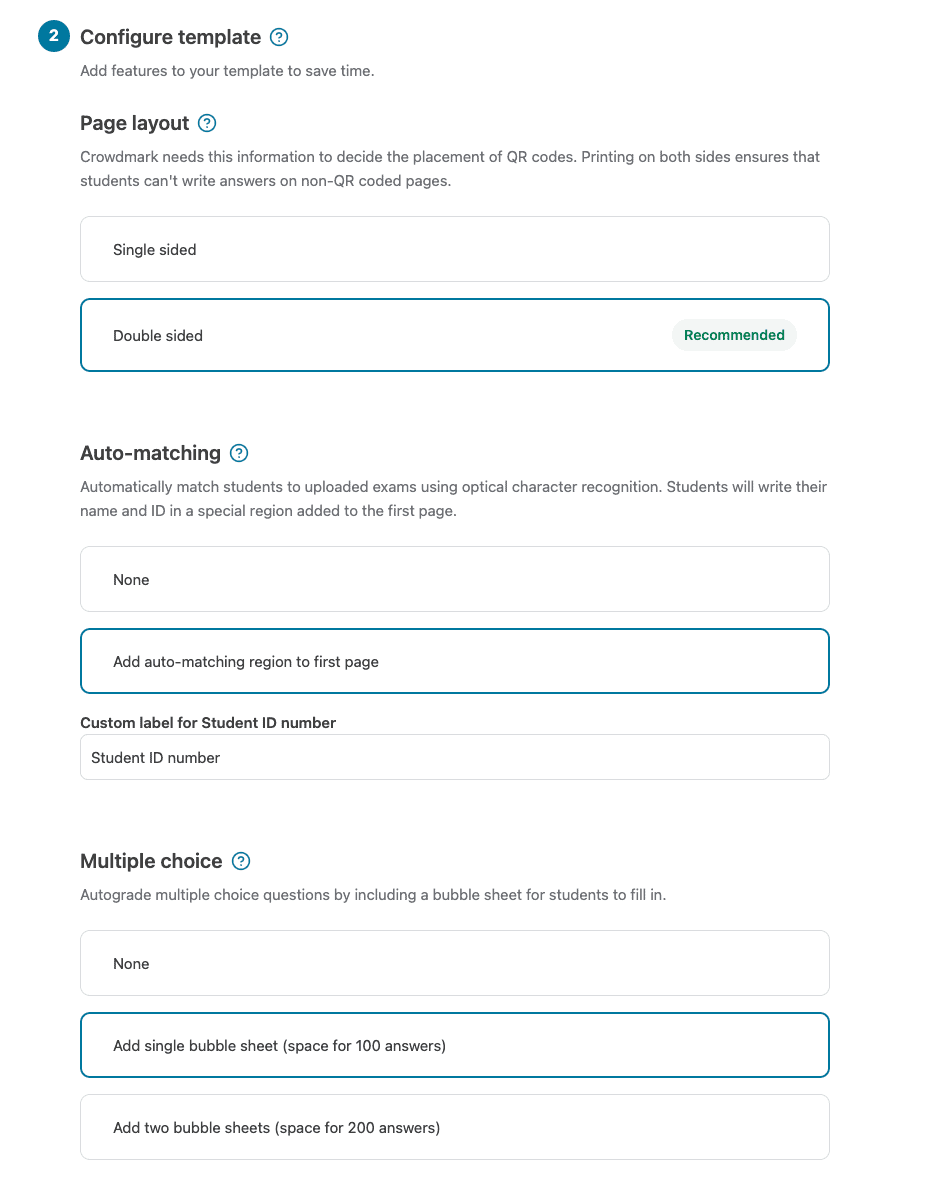Open the Page layout help icon
The width and height of the screenshot is (946, 1198).
click(x=206, y=123)
